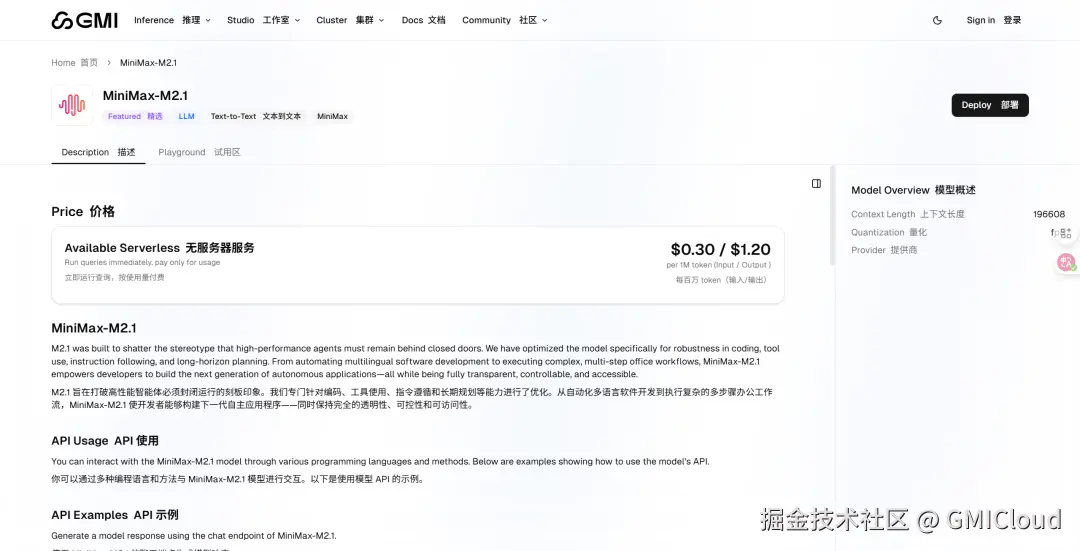Click the Featured 精选 tag
The height and width of the screenshot is (551, 1080).
tap(135, 116)
